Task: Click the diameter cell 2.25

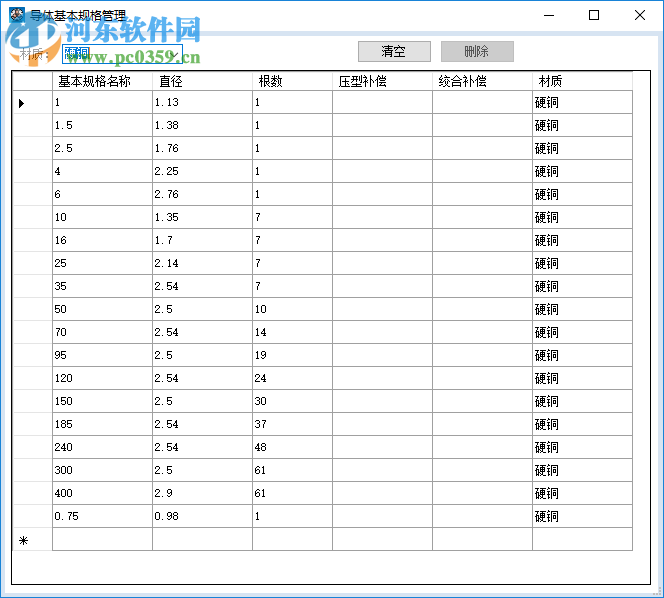Action: click(202, 171)
